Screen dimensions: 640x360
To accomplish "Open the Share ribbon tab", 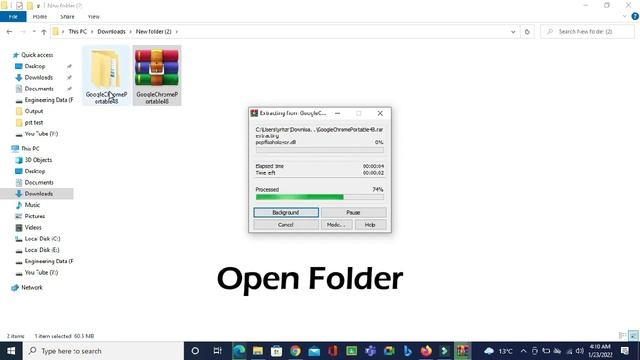I will point(67,17).
